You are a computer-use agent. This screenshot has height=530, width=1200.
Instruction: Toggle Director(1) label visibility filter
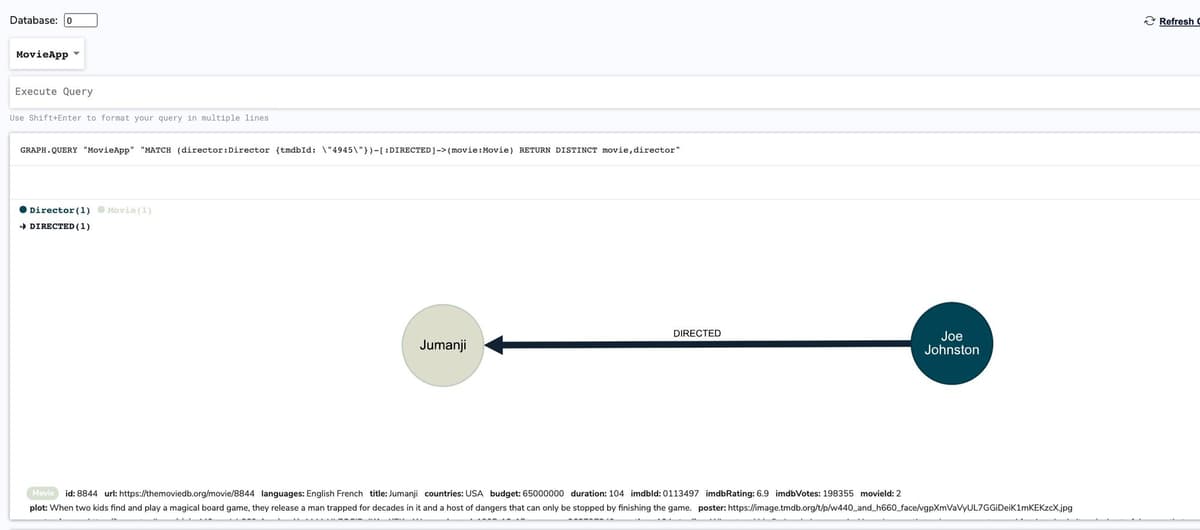pyautogui.click(x=60, y=210)
